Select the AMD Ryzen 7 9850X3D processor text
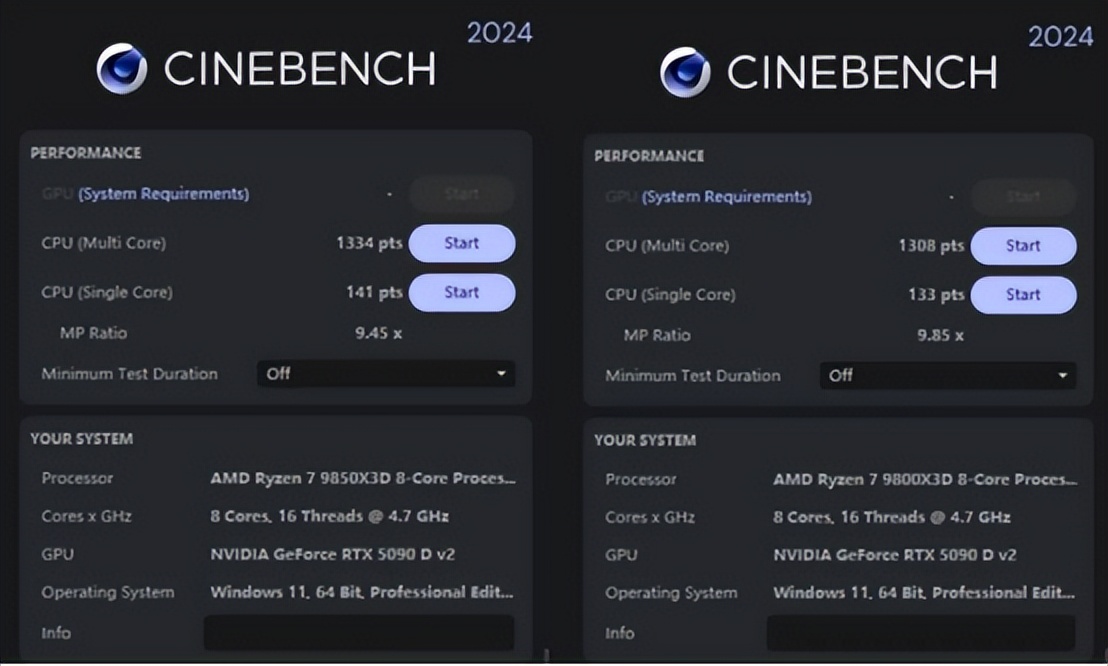This screenshot has height=666, width=1108. pyautogui.click(x=362, y=479)
